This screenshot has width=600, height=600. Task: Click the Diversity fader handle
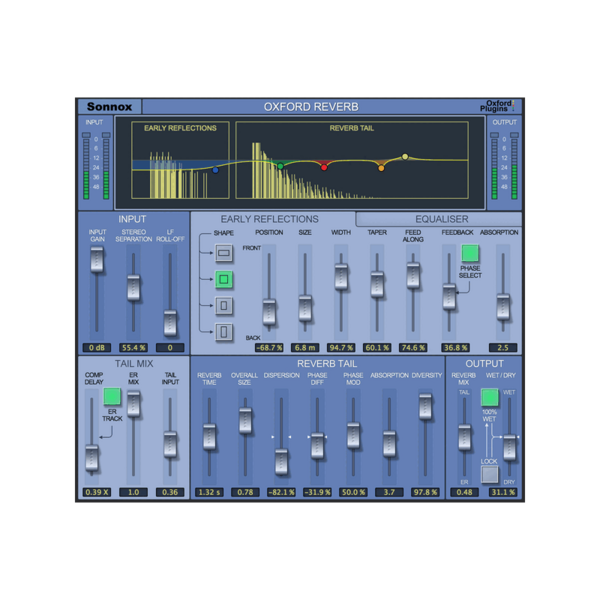(x=425, y=407)
